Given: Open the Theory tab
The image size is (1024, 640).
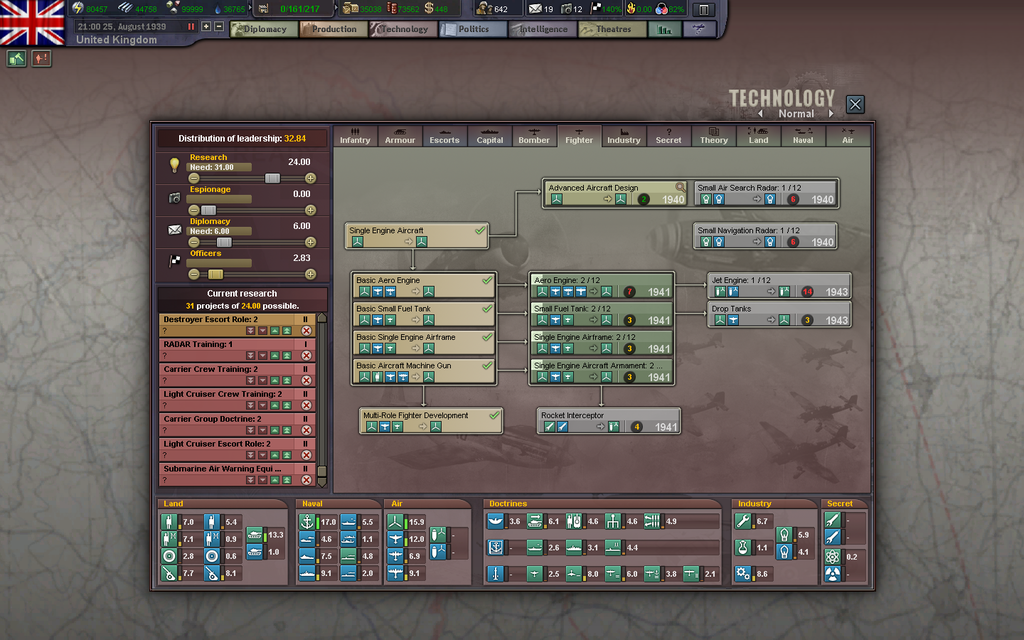Looking at the screenshot, I should pyautogui.click(x=714, y=136).
